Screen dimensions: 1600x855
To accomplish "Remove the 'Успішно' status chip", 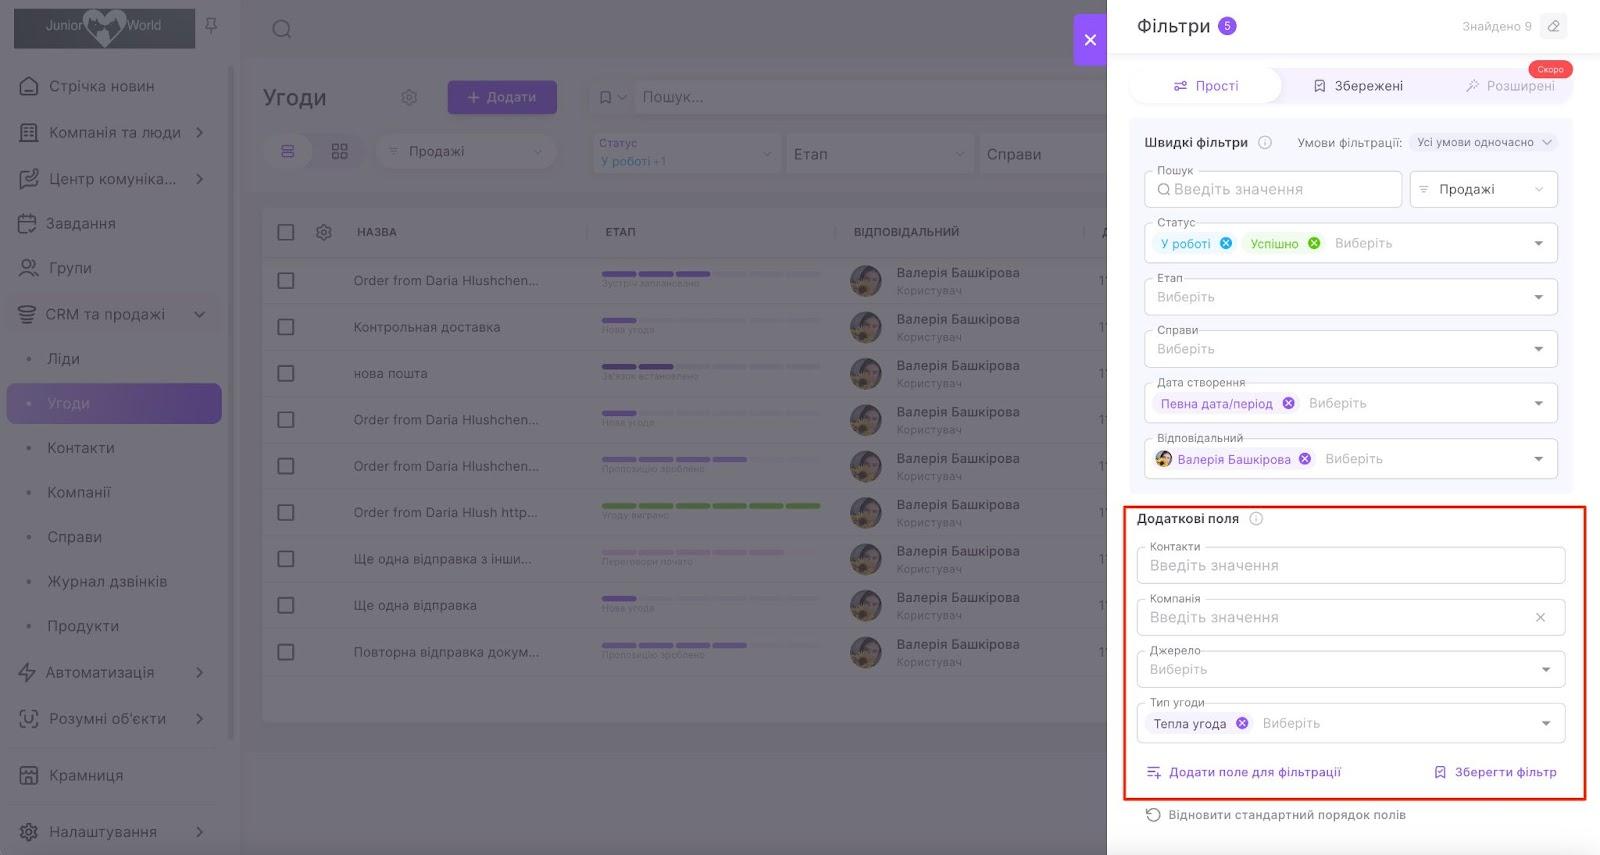I will 1314,243.
